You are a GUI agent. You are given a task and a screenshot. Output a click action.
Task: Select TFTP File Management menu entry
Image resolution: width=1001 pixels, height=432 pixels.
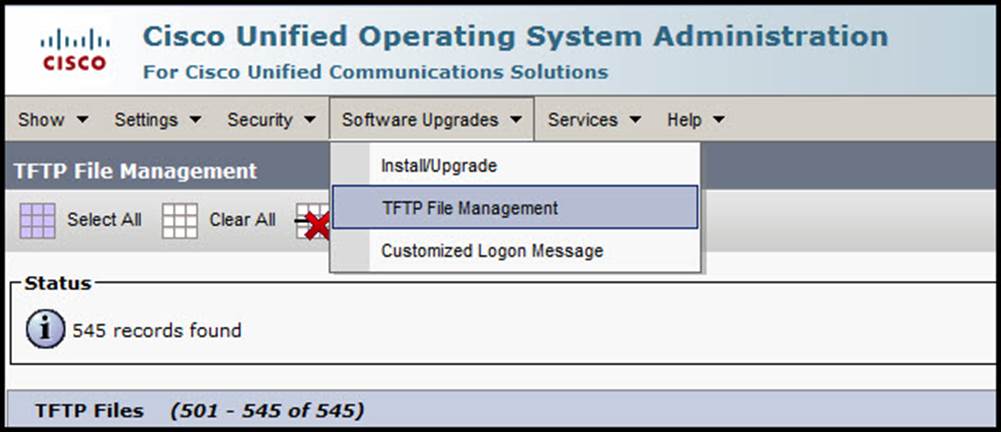pos(470,208)
